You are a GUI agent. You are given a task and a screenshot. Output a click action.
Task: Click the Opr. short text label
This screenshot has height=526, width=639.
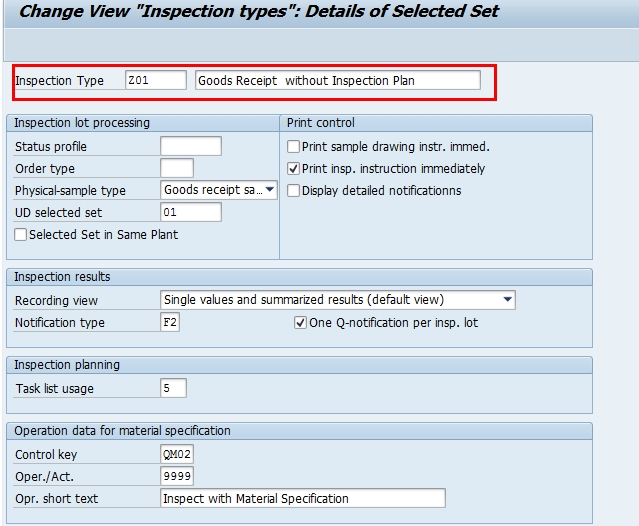click(x=57, y=499)
